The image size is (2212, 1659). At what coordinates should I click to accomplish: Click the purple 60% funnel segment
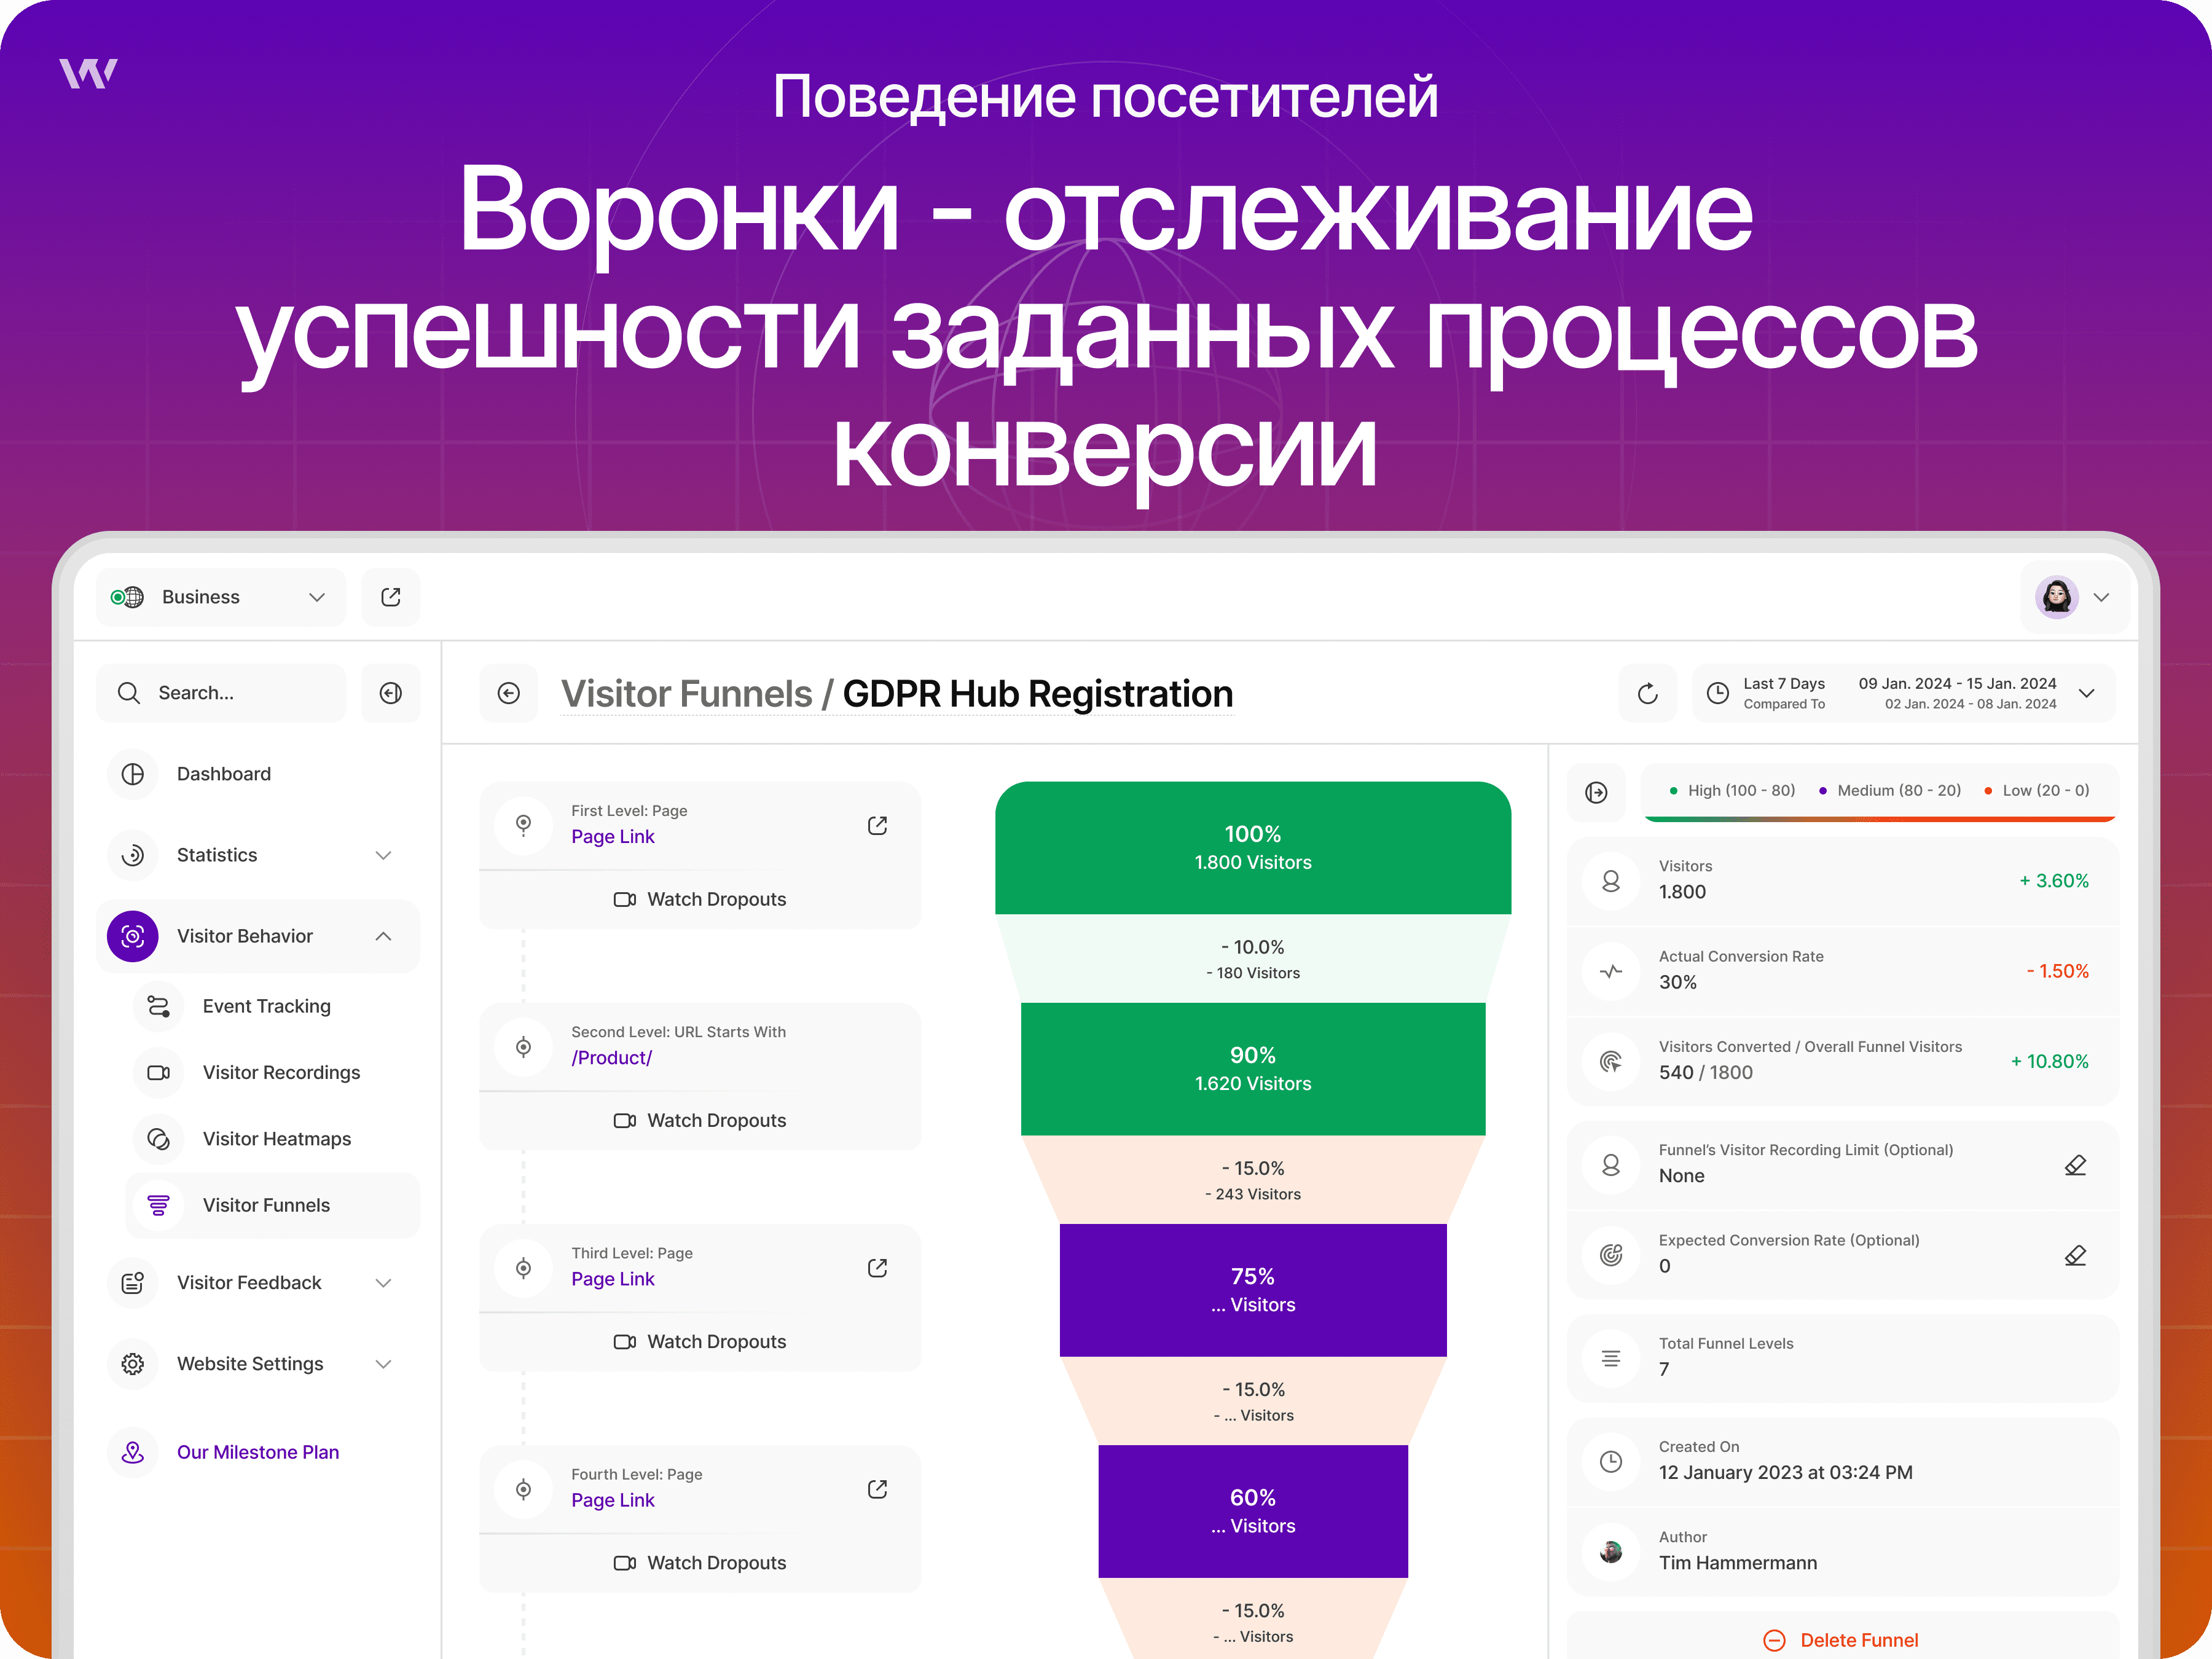[1253, 1511]
